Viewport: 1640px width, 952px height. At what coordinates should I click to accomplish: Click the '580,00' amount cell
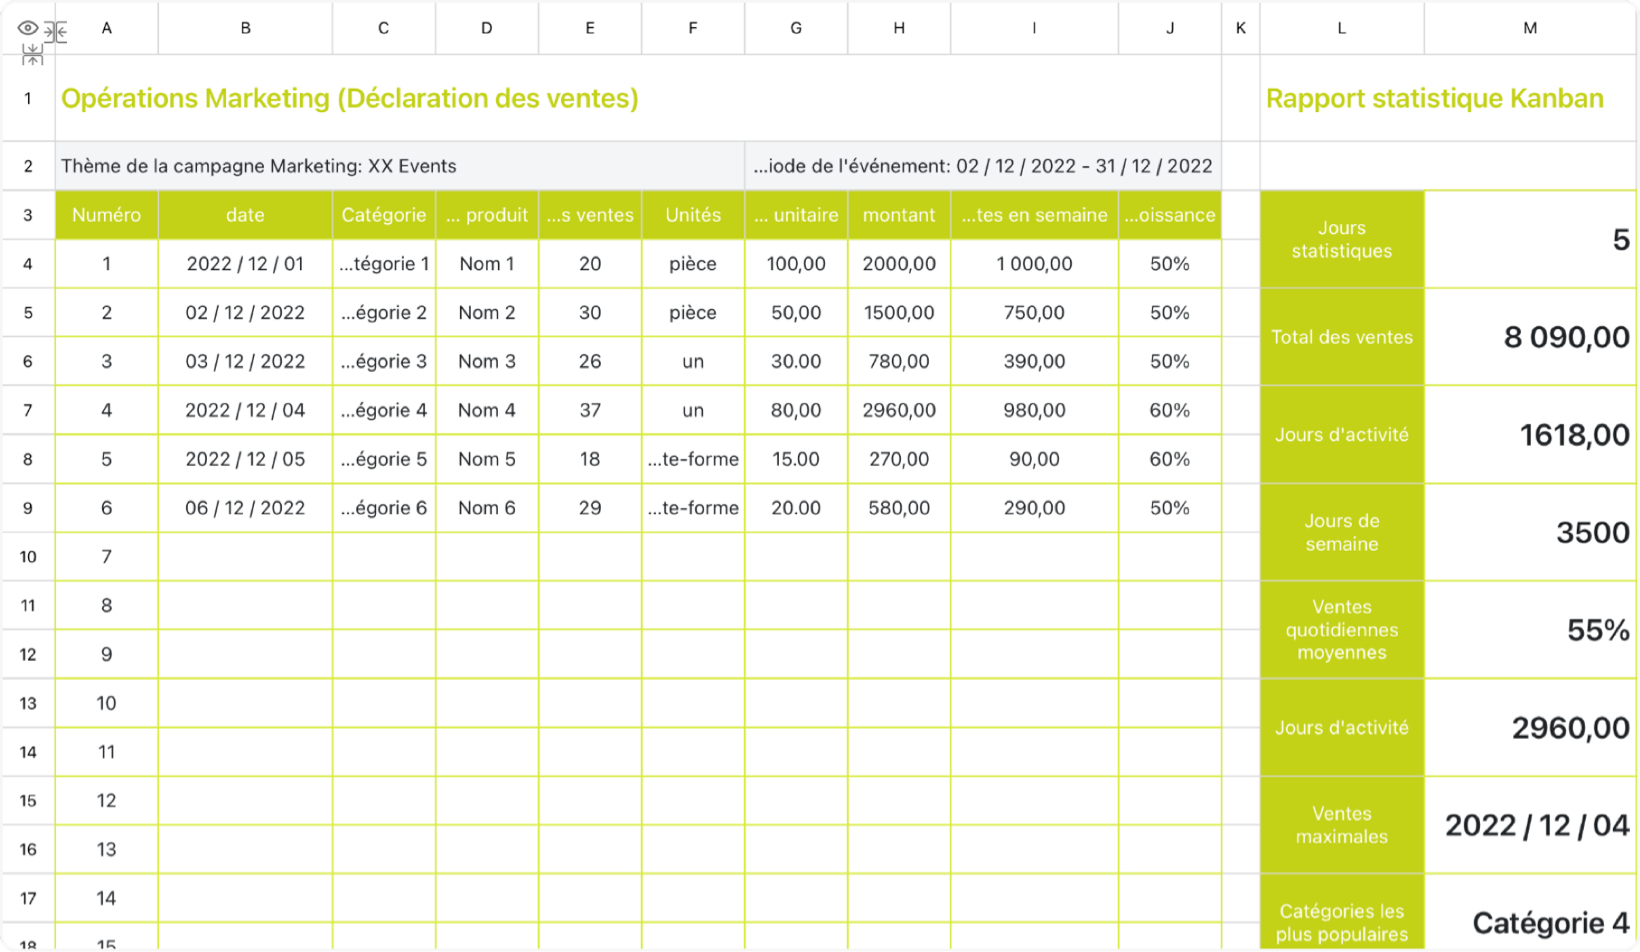(x=899, y=508)
